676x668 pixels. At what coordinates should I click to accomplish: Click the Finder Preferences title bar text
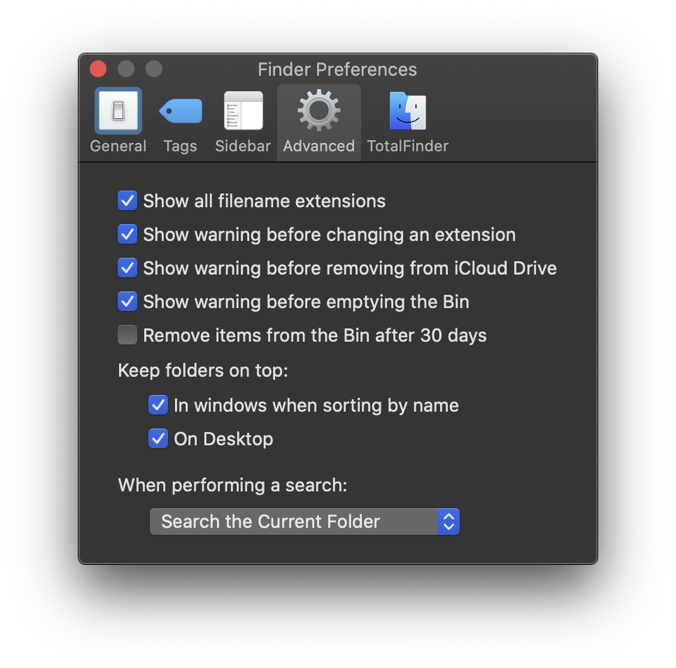tap(337, 69)
